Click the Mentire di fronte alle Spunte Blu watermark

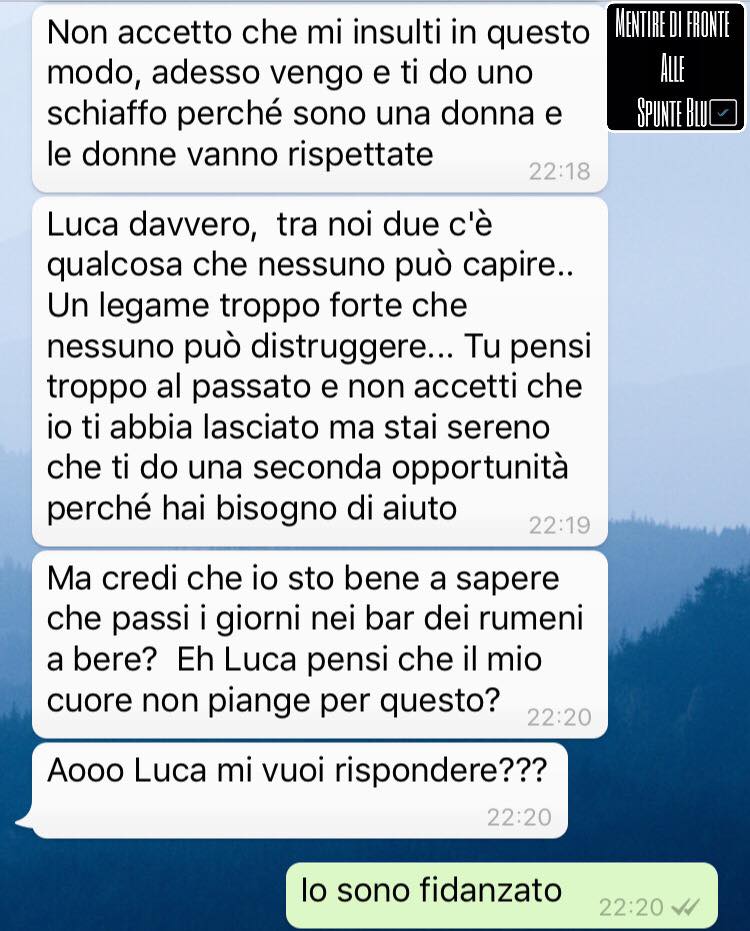[675, 68]
